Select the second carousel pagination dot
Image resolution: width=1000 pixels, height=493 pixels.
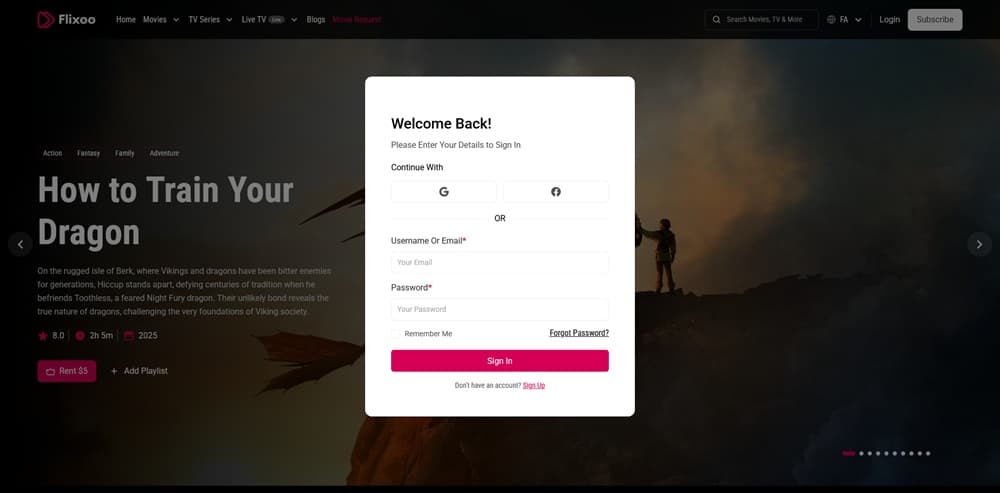point(862,453)
